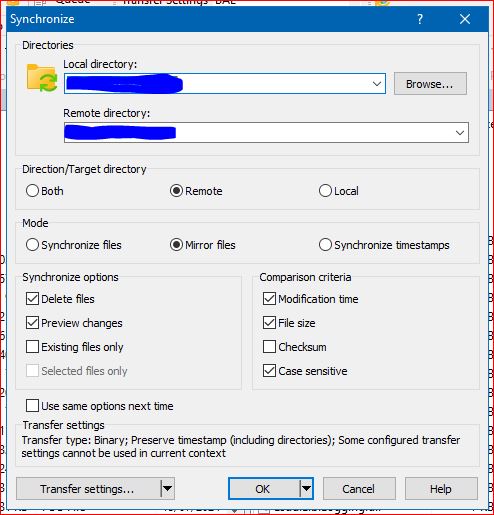
Task: Expand the Local directory dropdown
Action: coord(377,84)
